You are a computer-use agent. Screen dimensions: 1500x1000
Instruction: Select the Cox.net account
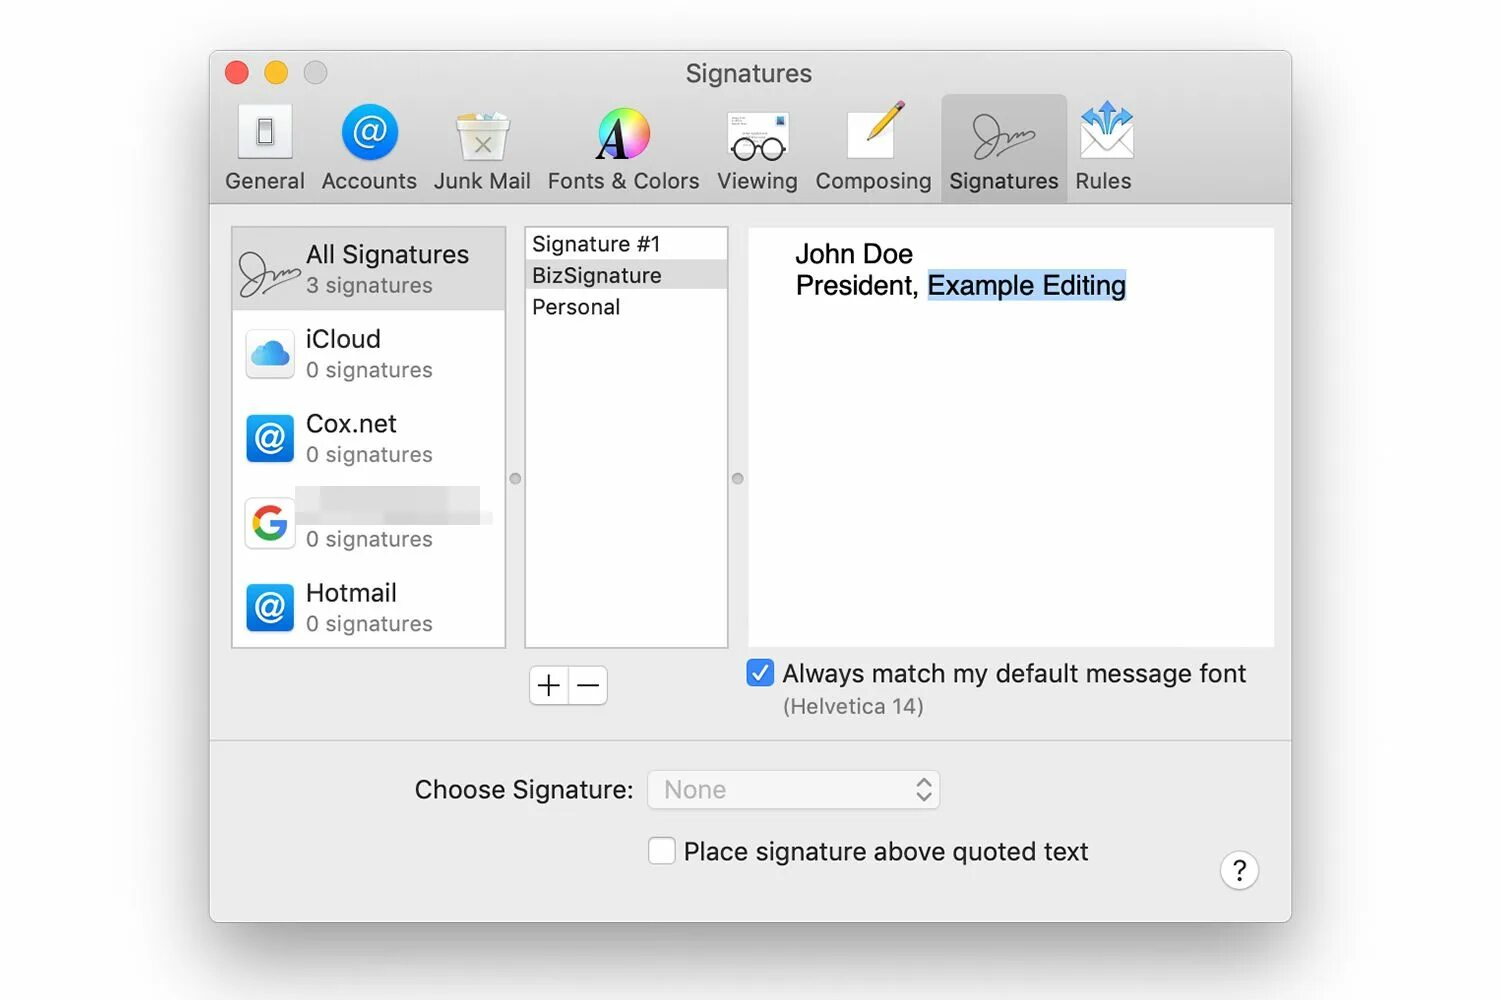369,438
